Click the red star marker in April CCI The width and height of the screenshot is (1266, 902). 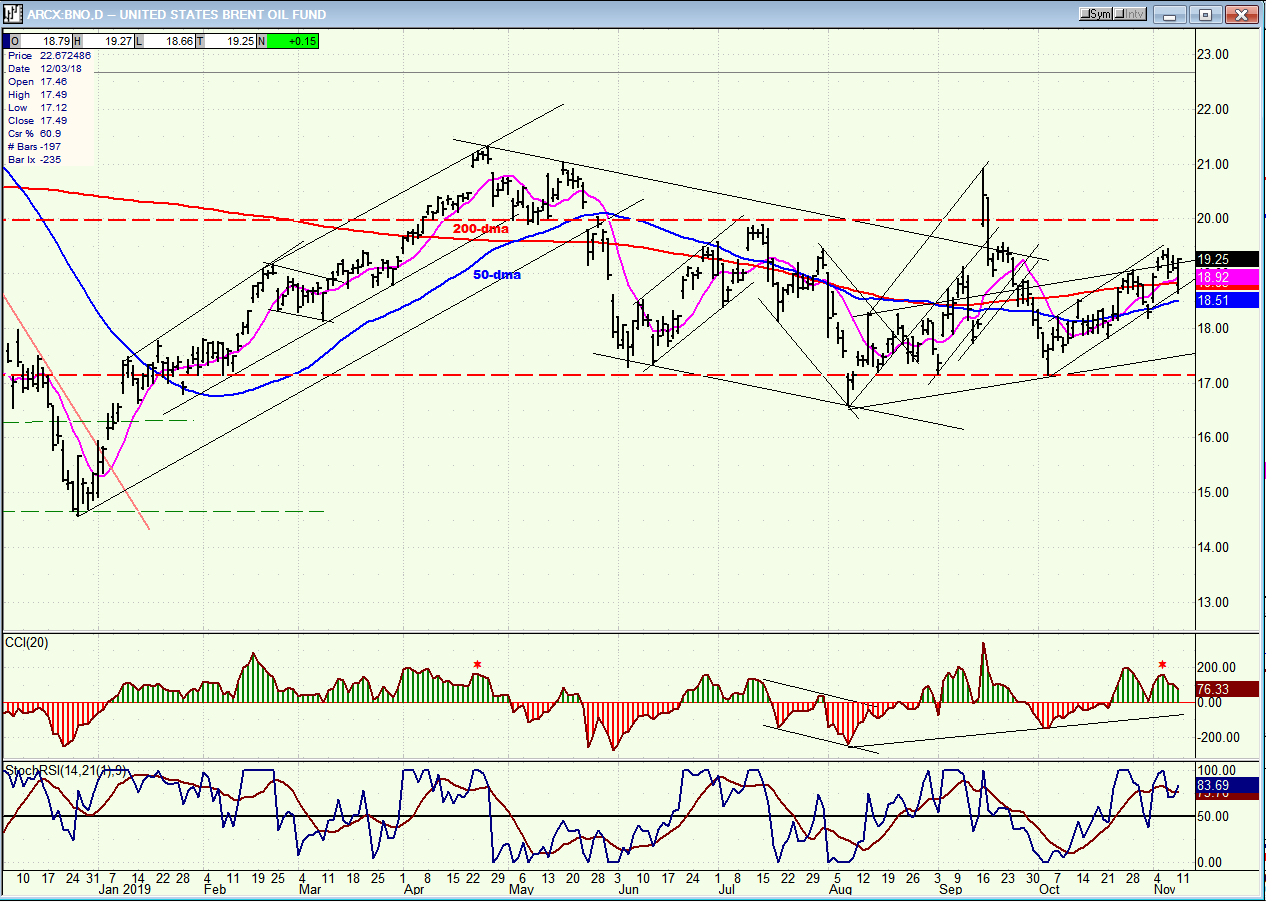[478, 665]
